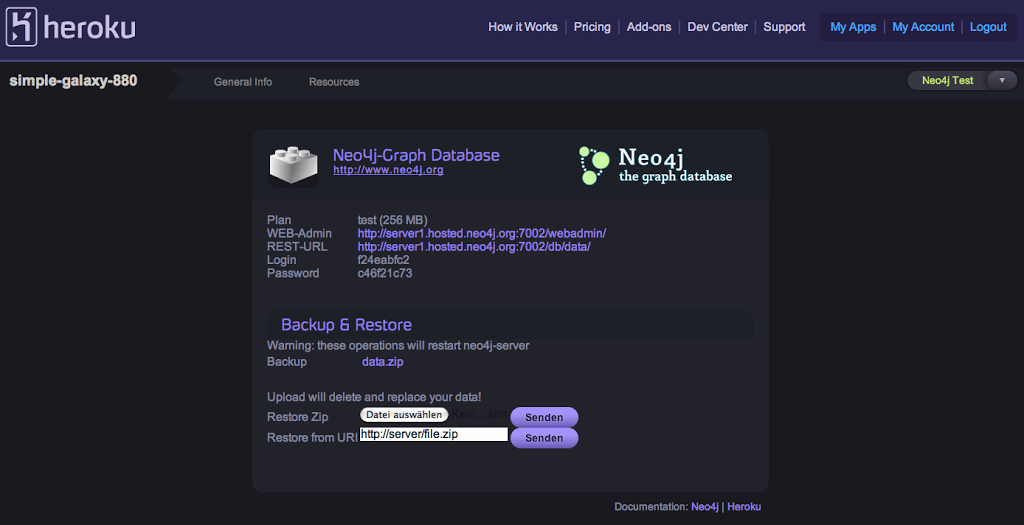Click Logout

point(988,27)
